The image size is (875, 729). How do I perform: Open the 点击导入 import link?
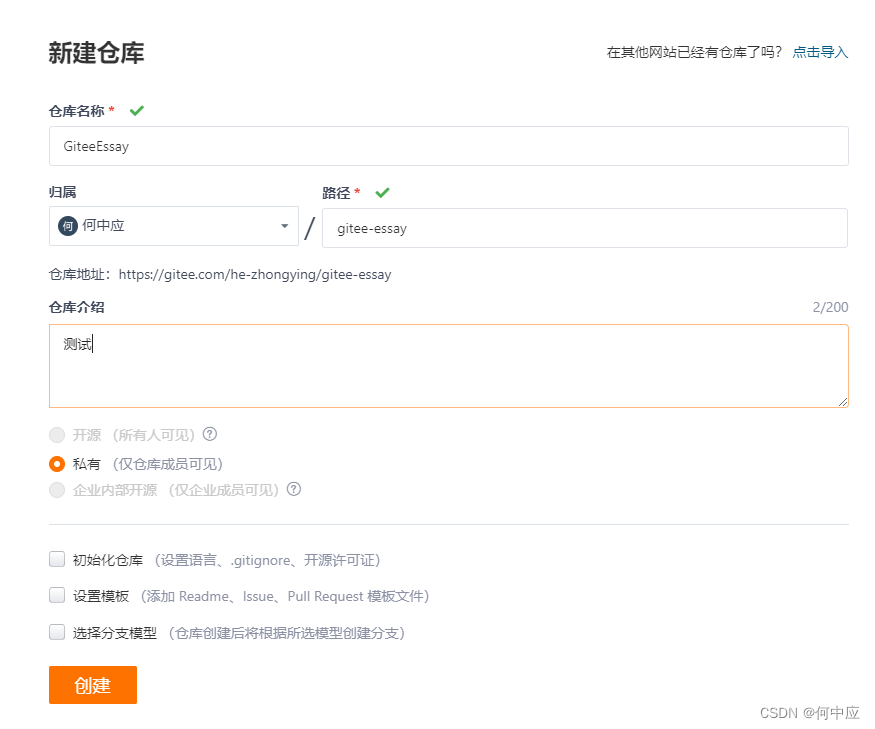[820, 52]
